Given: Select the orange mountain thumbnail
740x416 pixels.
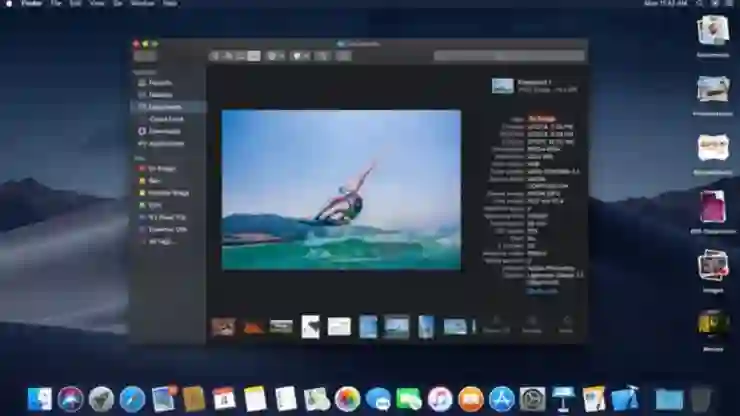Looking at the screenshot, I should [x=253, y=327].
